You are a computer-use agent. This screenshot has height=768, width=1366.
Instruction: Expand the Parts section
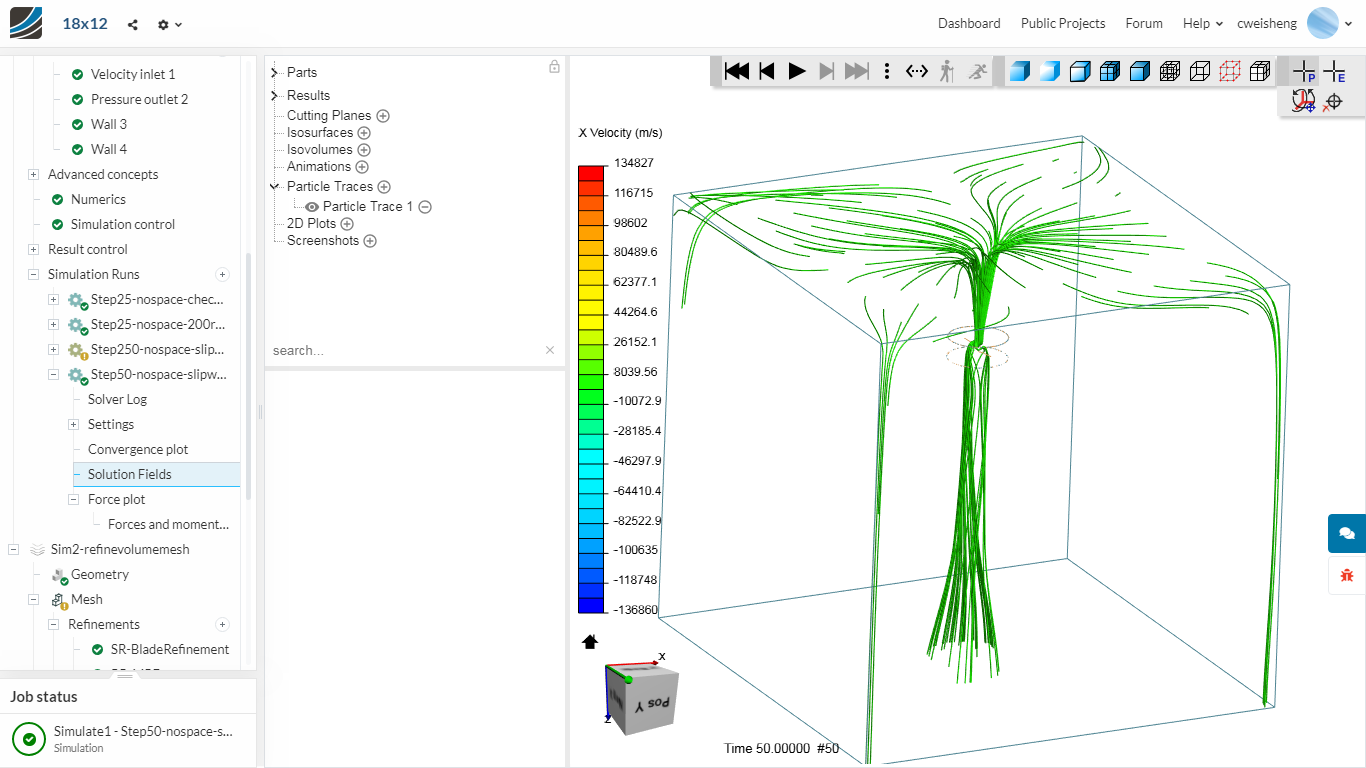coord(274,72)
